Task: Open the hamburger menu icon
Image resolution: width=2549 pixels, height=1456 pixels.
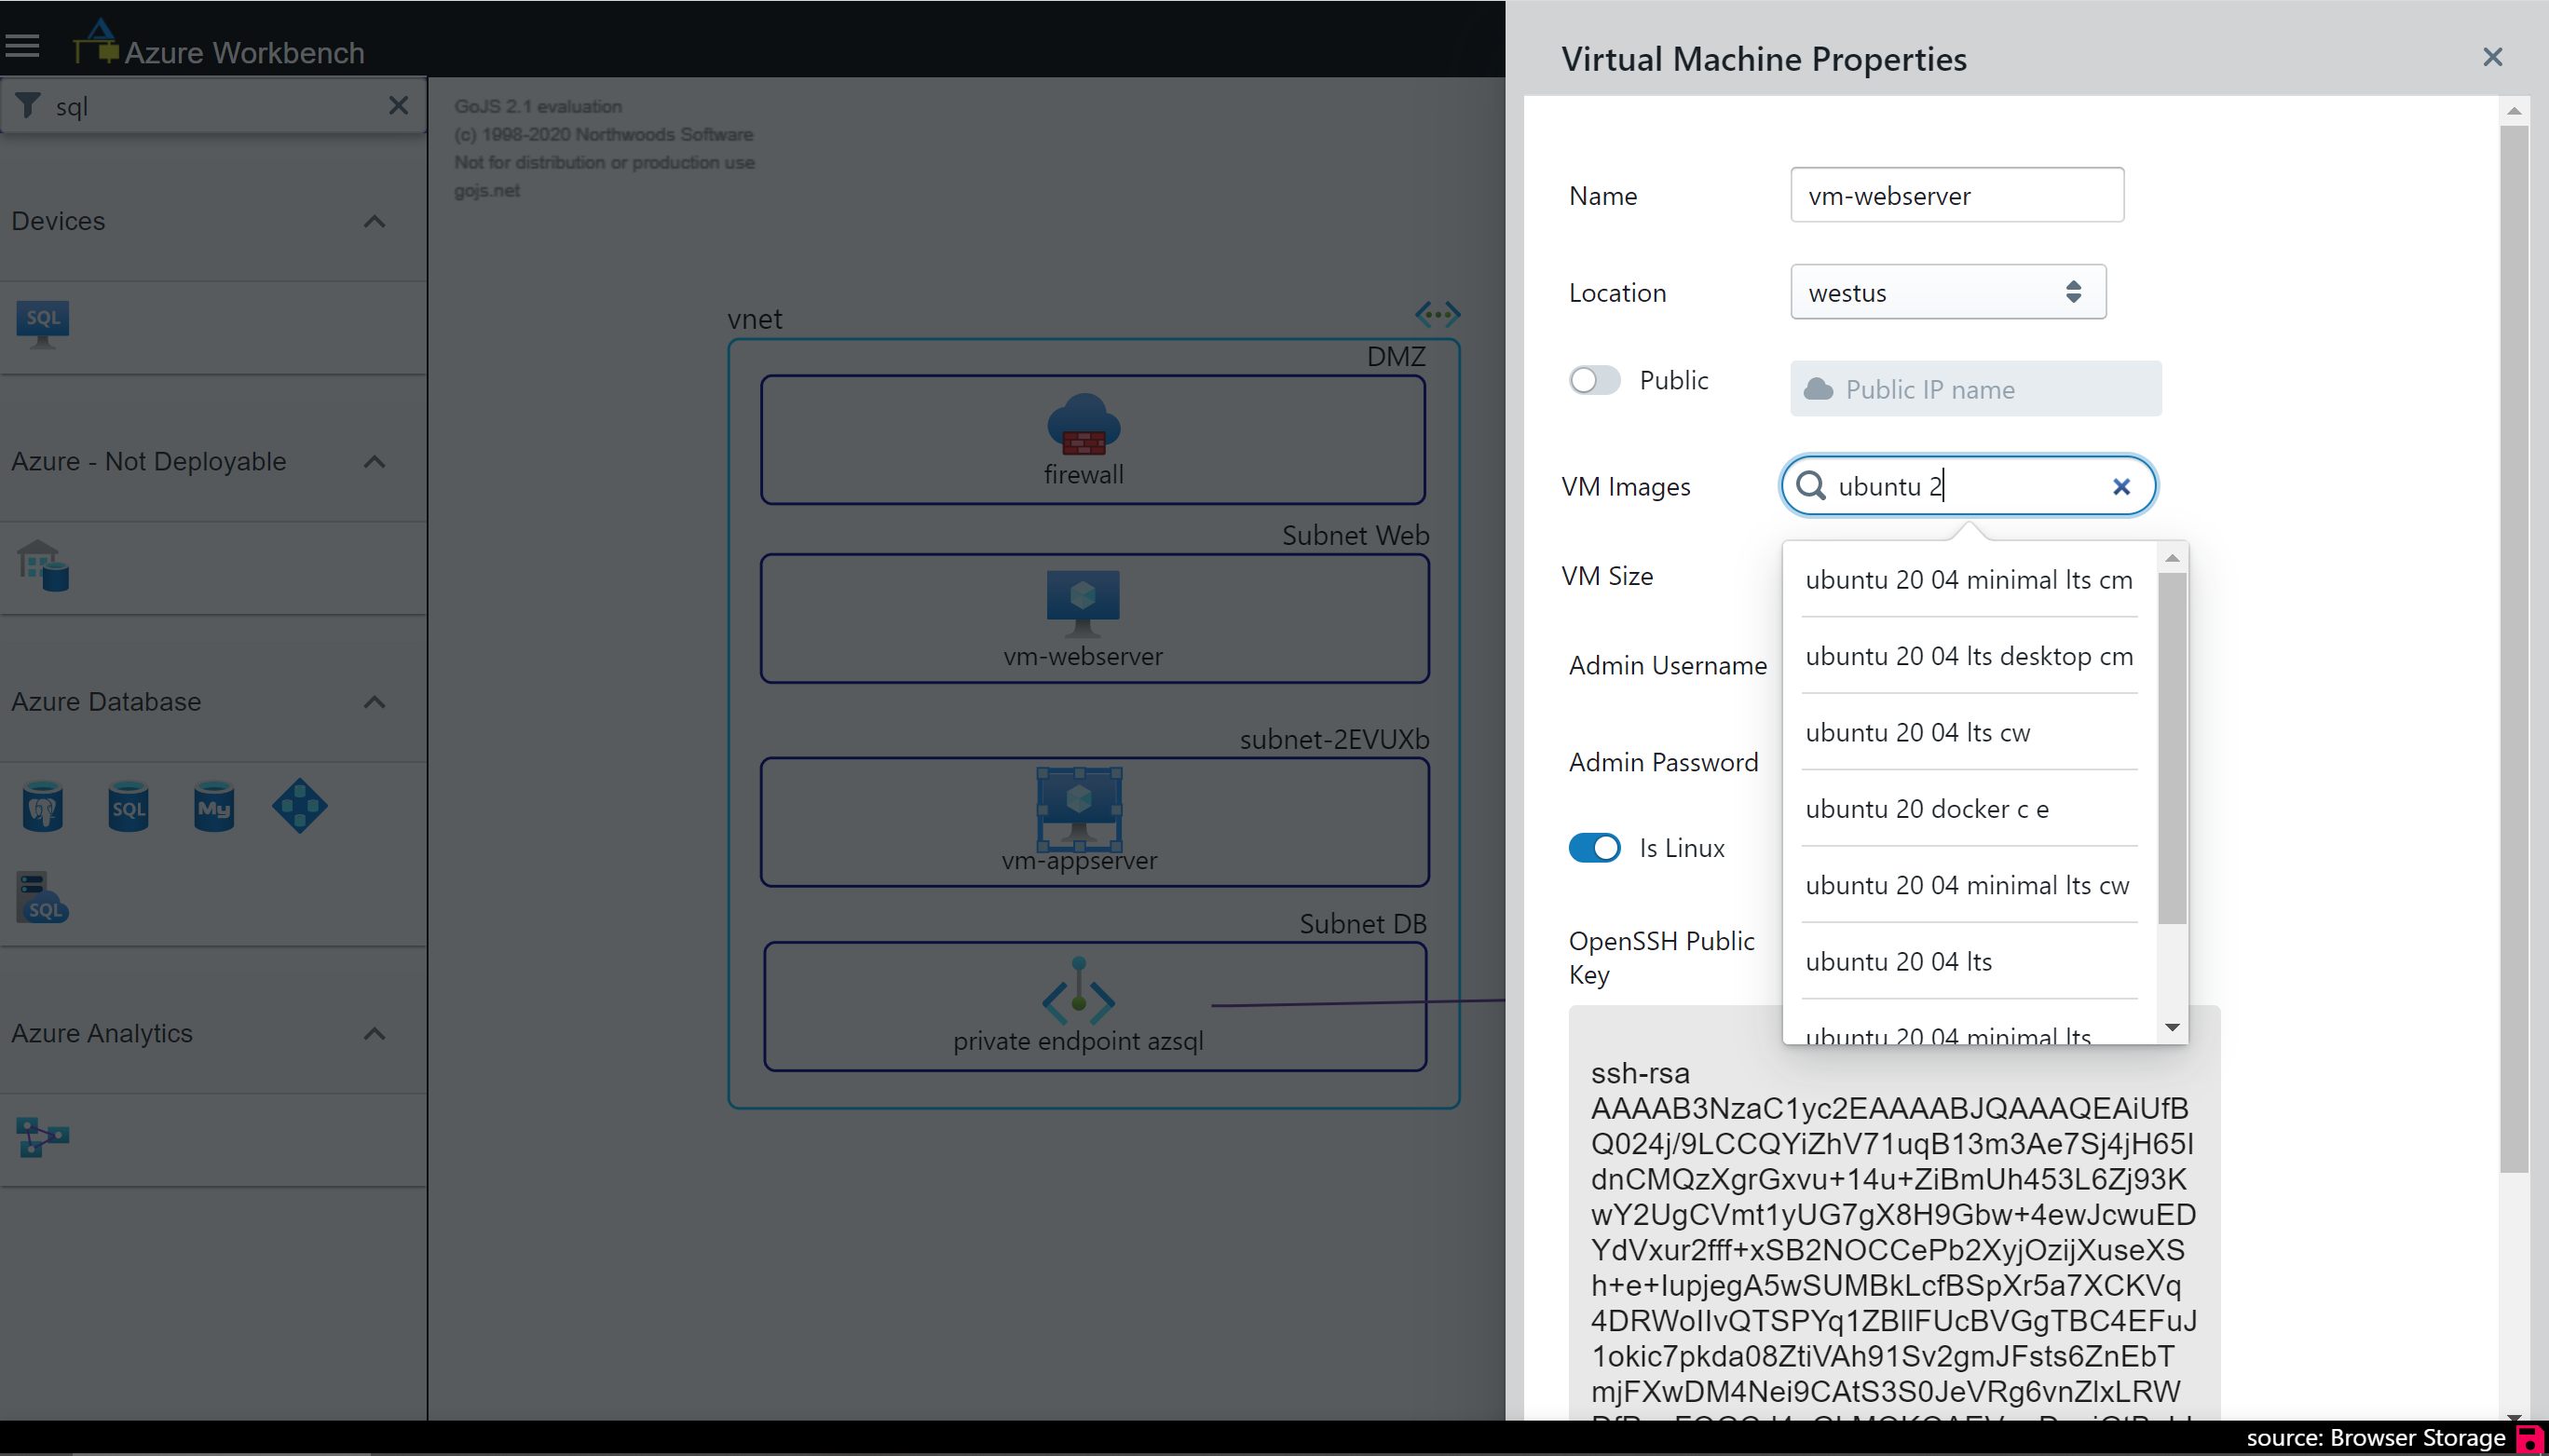Action: click(x=22, y=46)
